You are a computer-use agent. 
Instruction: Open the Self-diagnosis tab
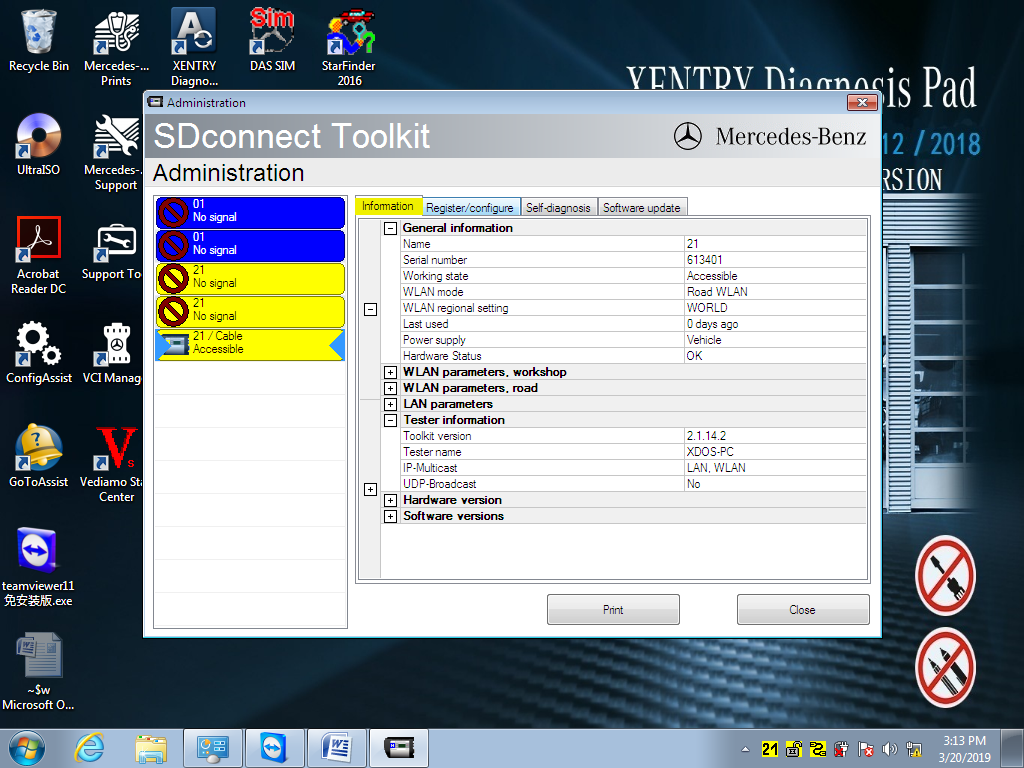(558, 208)
